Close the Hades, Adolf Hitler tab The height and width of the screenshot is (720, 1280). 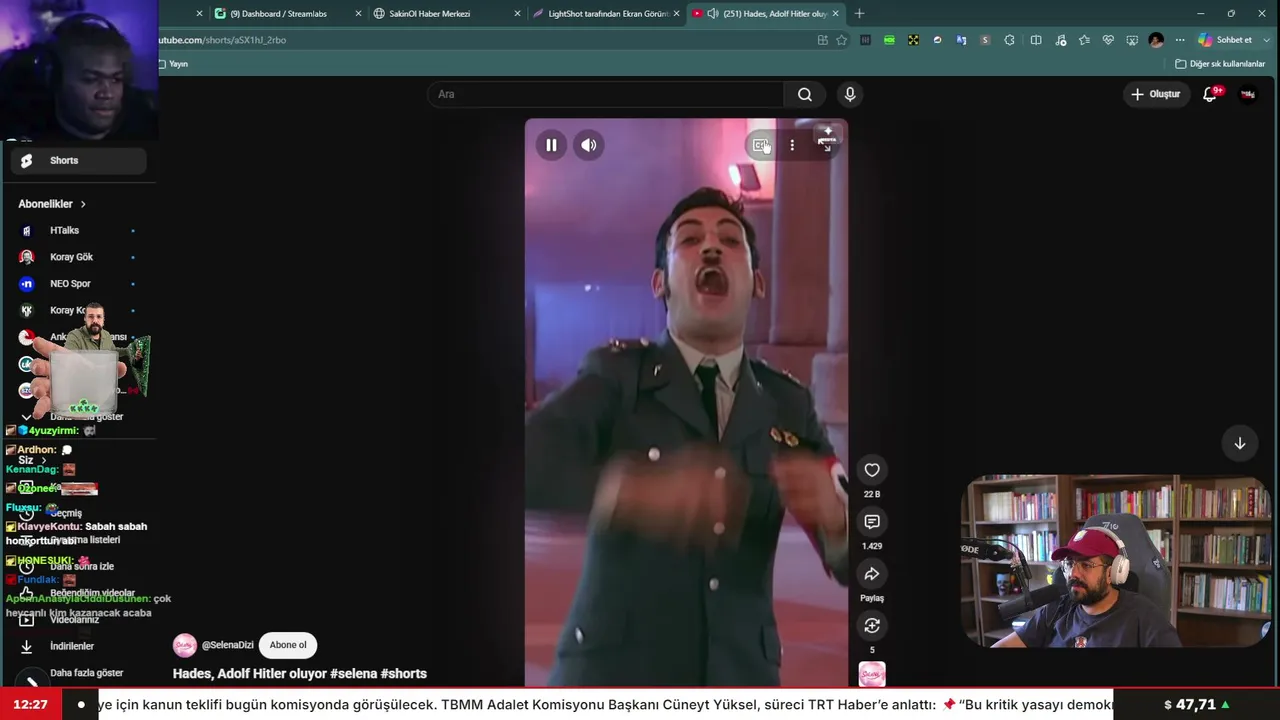pos(835,14)
